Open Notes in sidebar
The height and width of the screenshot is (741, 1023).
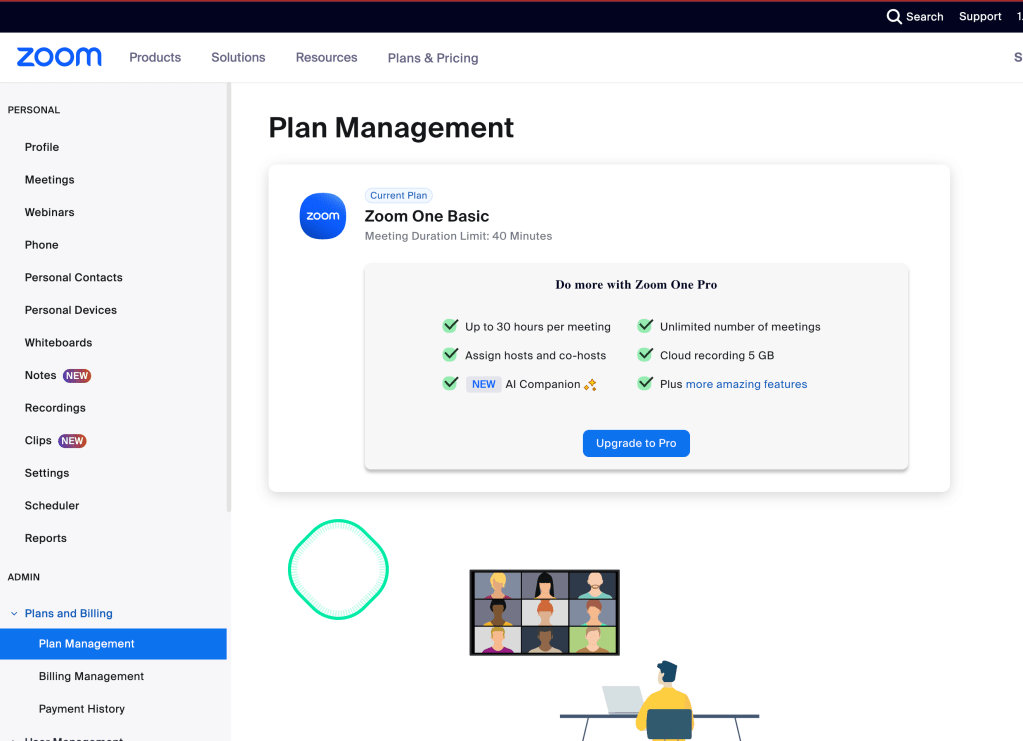(40, 376)
